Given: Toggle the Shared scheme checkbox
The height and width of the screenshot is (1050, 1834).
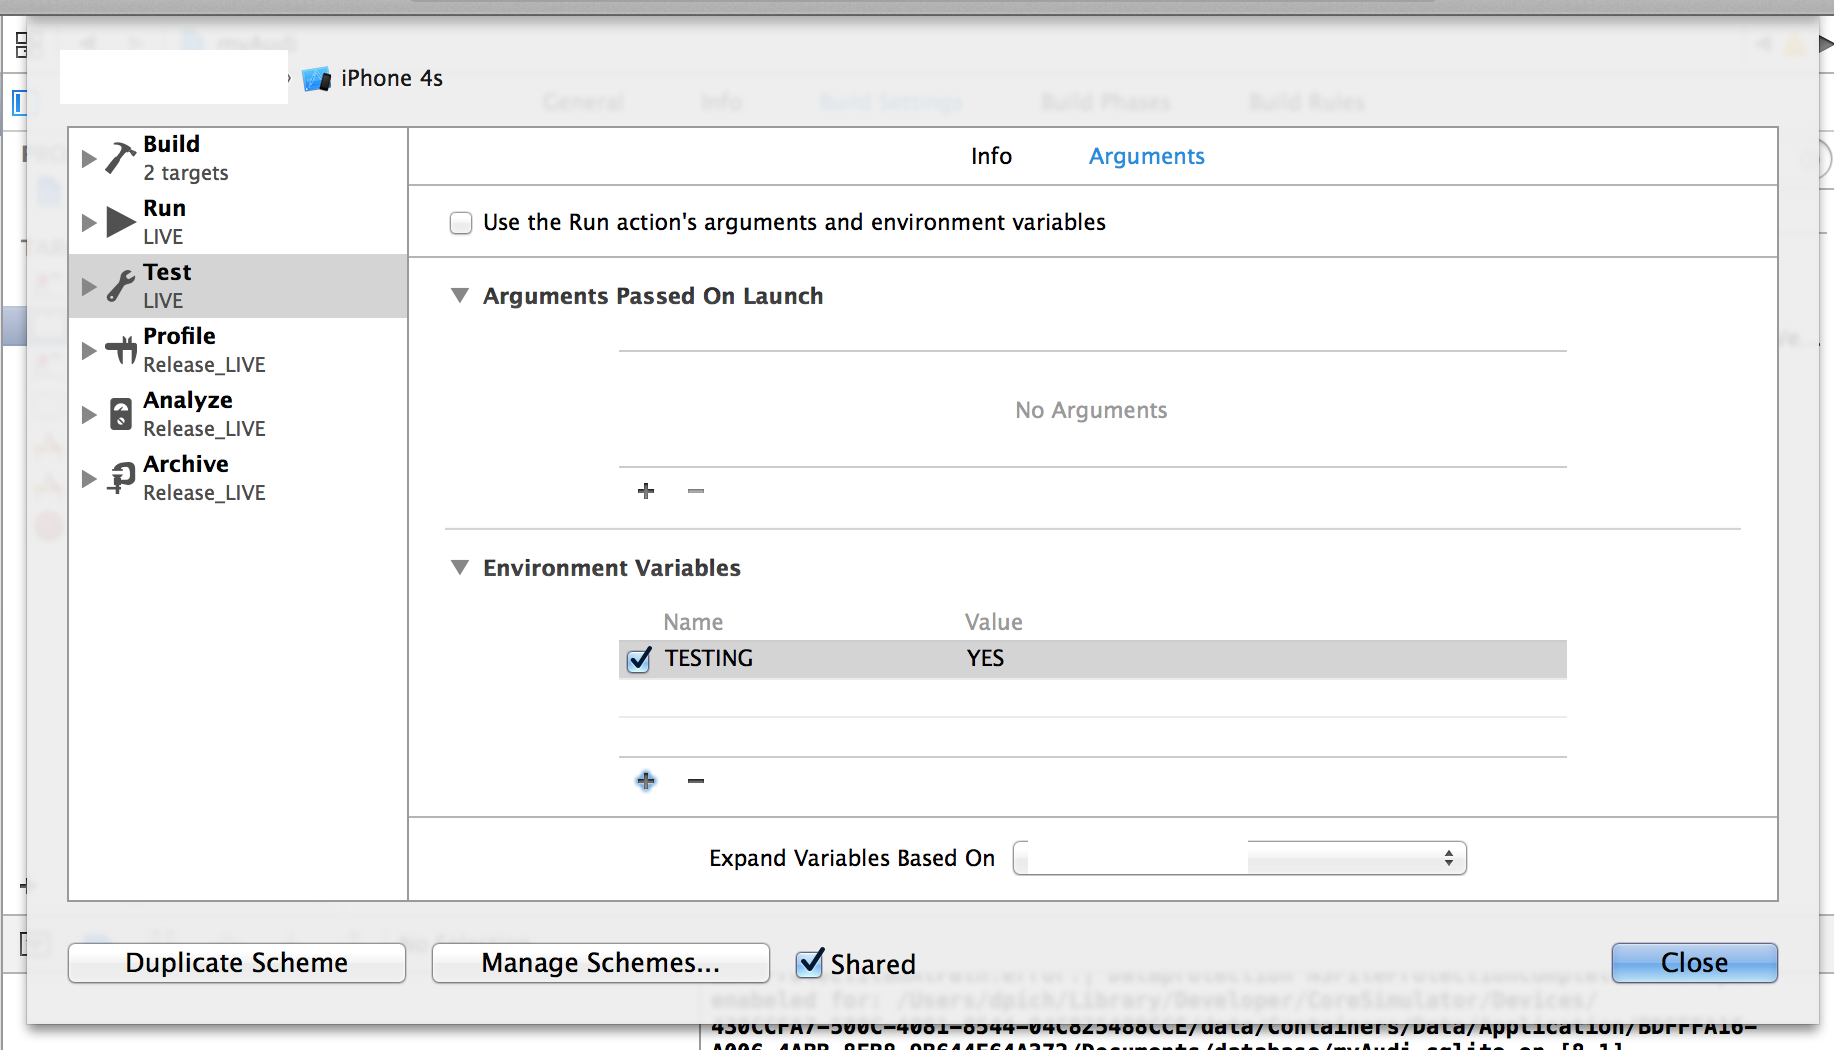Looking at the screenshot, I should 809,963.
